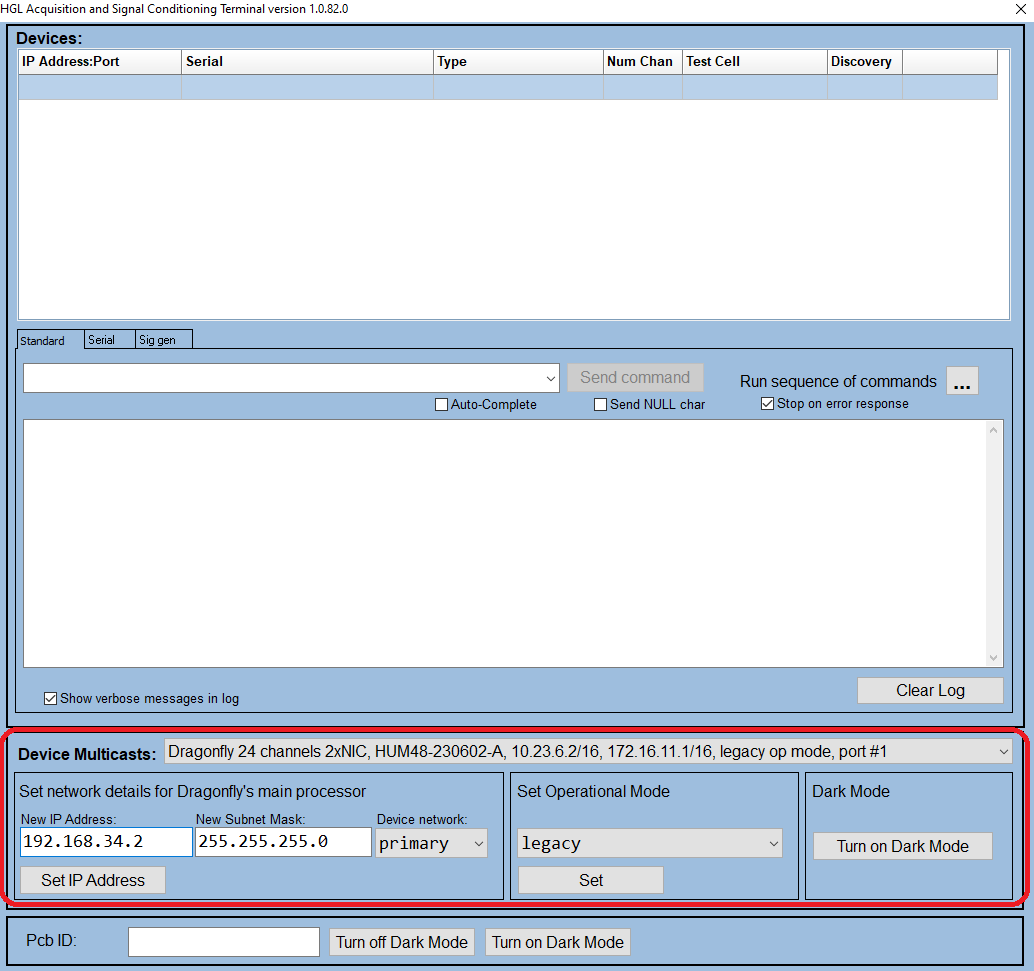This screenshot has height=971, width=1034.
Task: Click the log scrollbar down arrow
Action: pyautogui.click(x=993, y=658)
